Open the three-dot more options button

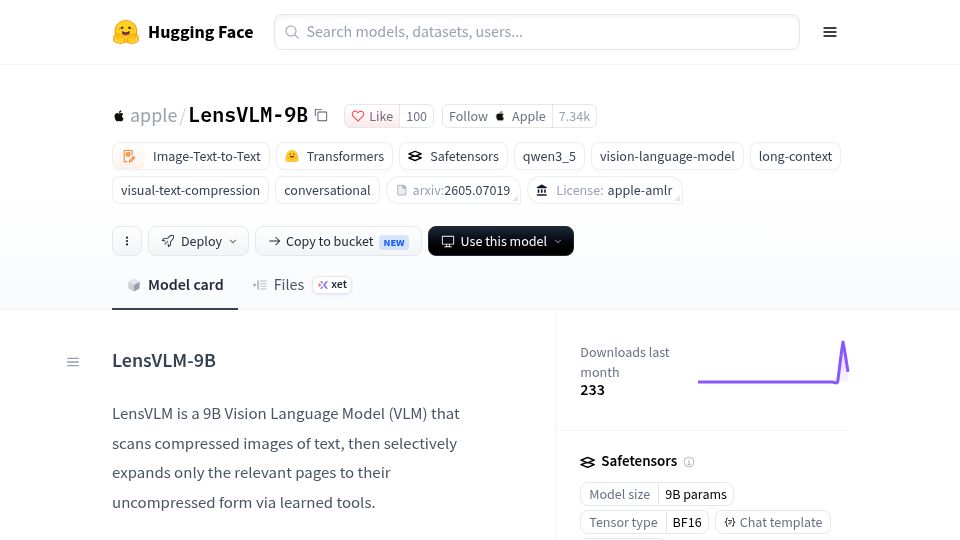(127, 241)
